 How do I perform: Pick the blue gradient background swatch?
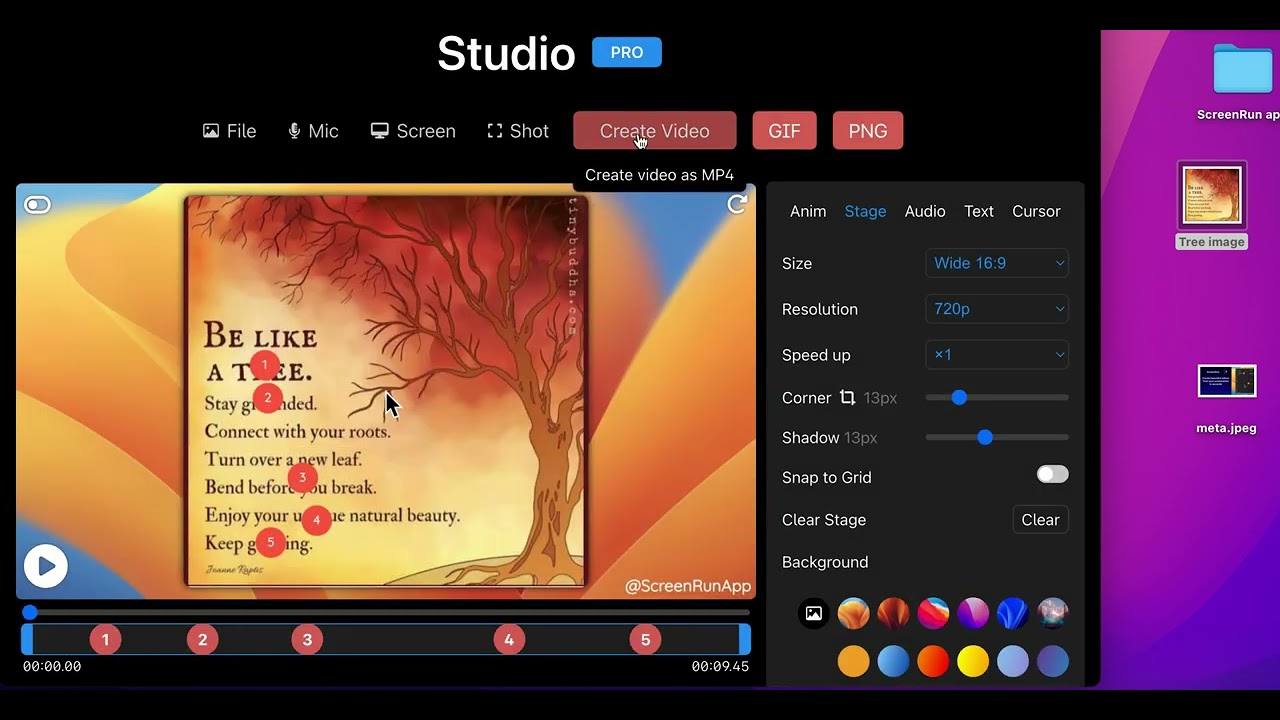[893, 661]
